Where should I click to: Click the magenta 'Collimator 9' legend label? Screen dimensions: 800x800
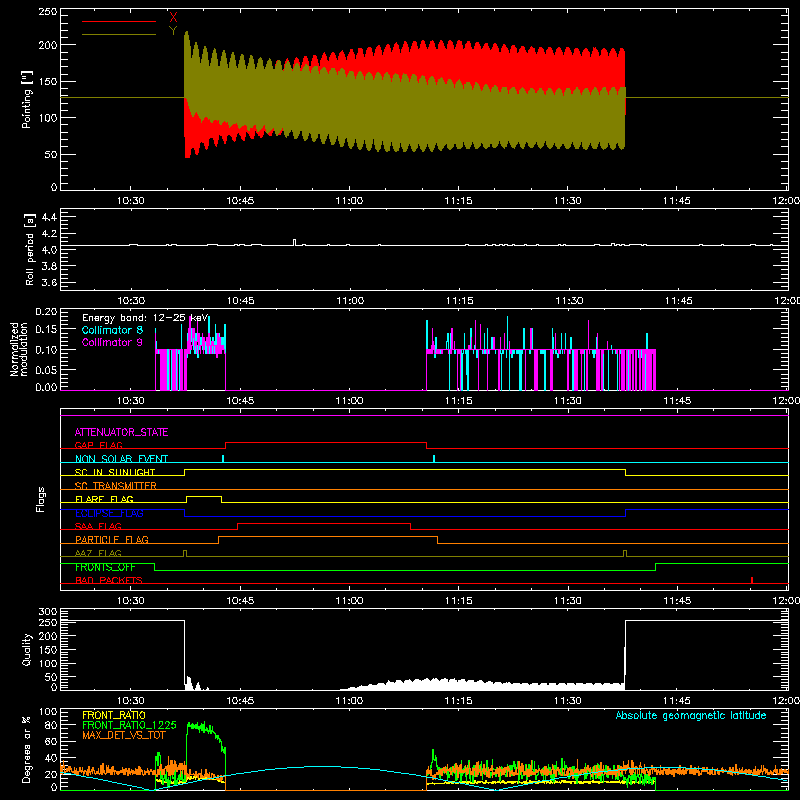coord(112,342)
